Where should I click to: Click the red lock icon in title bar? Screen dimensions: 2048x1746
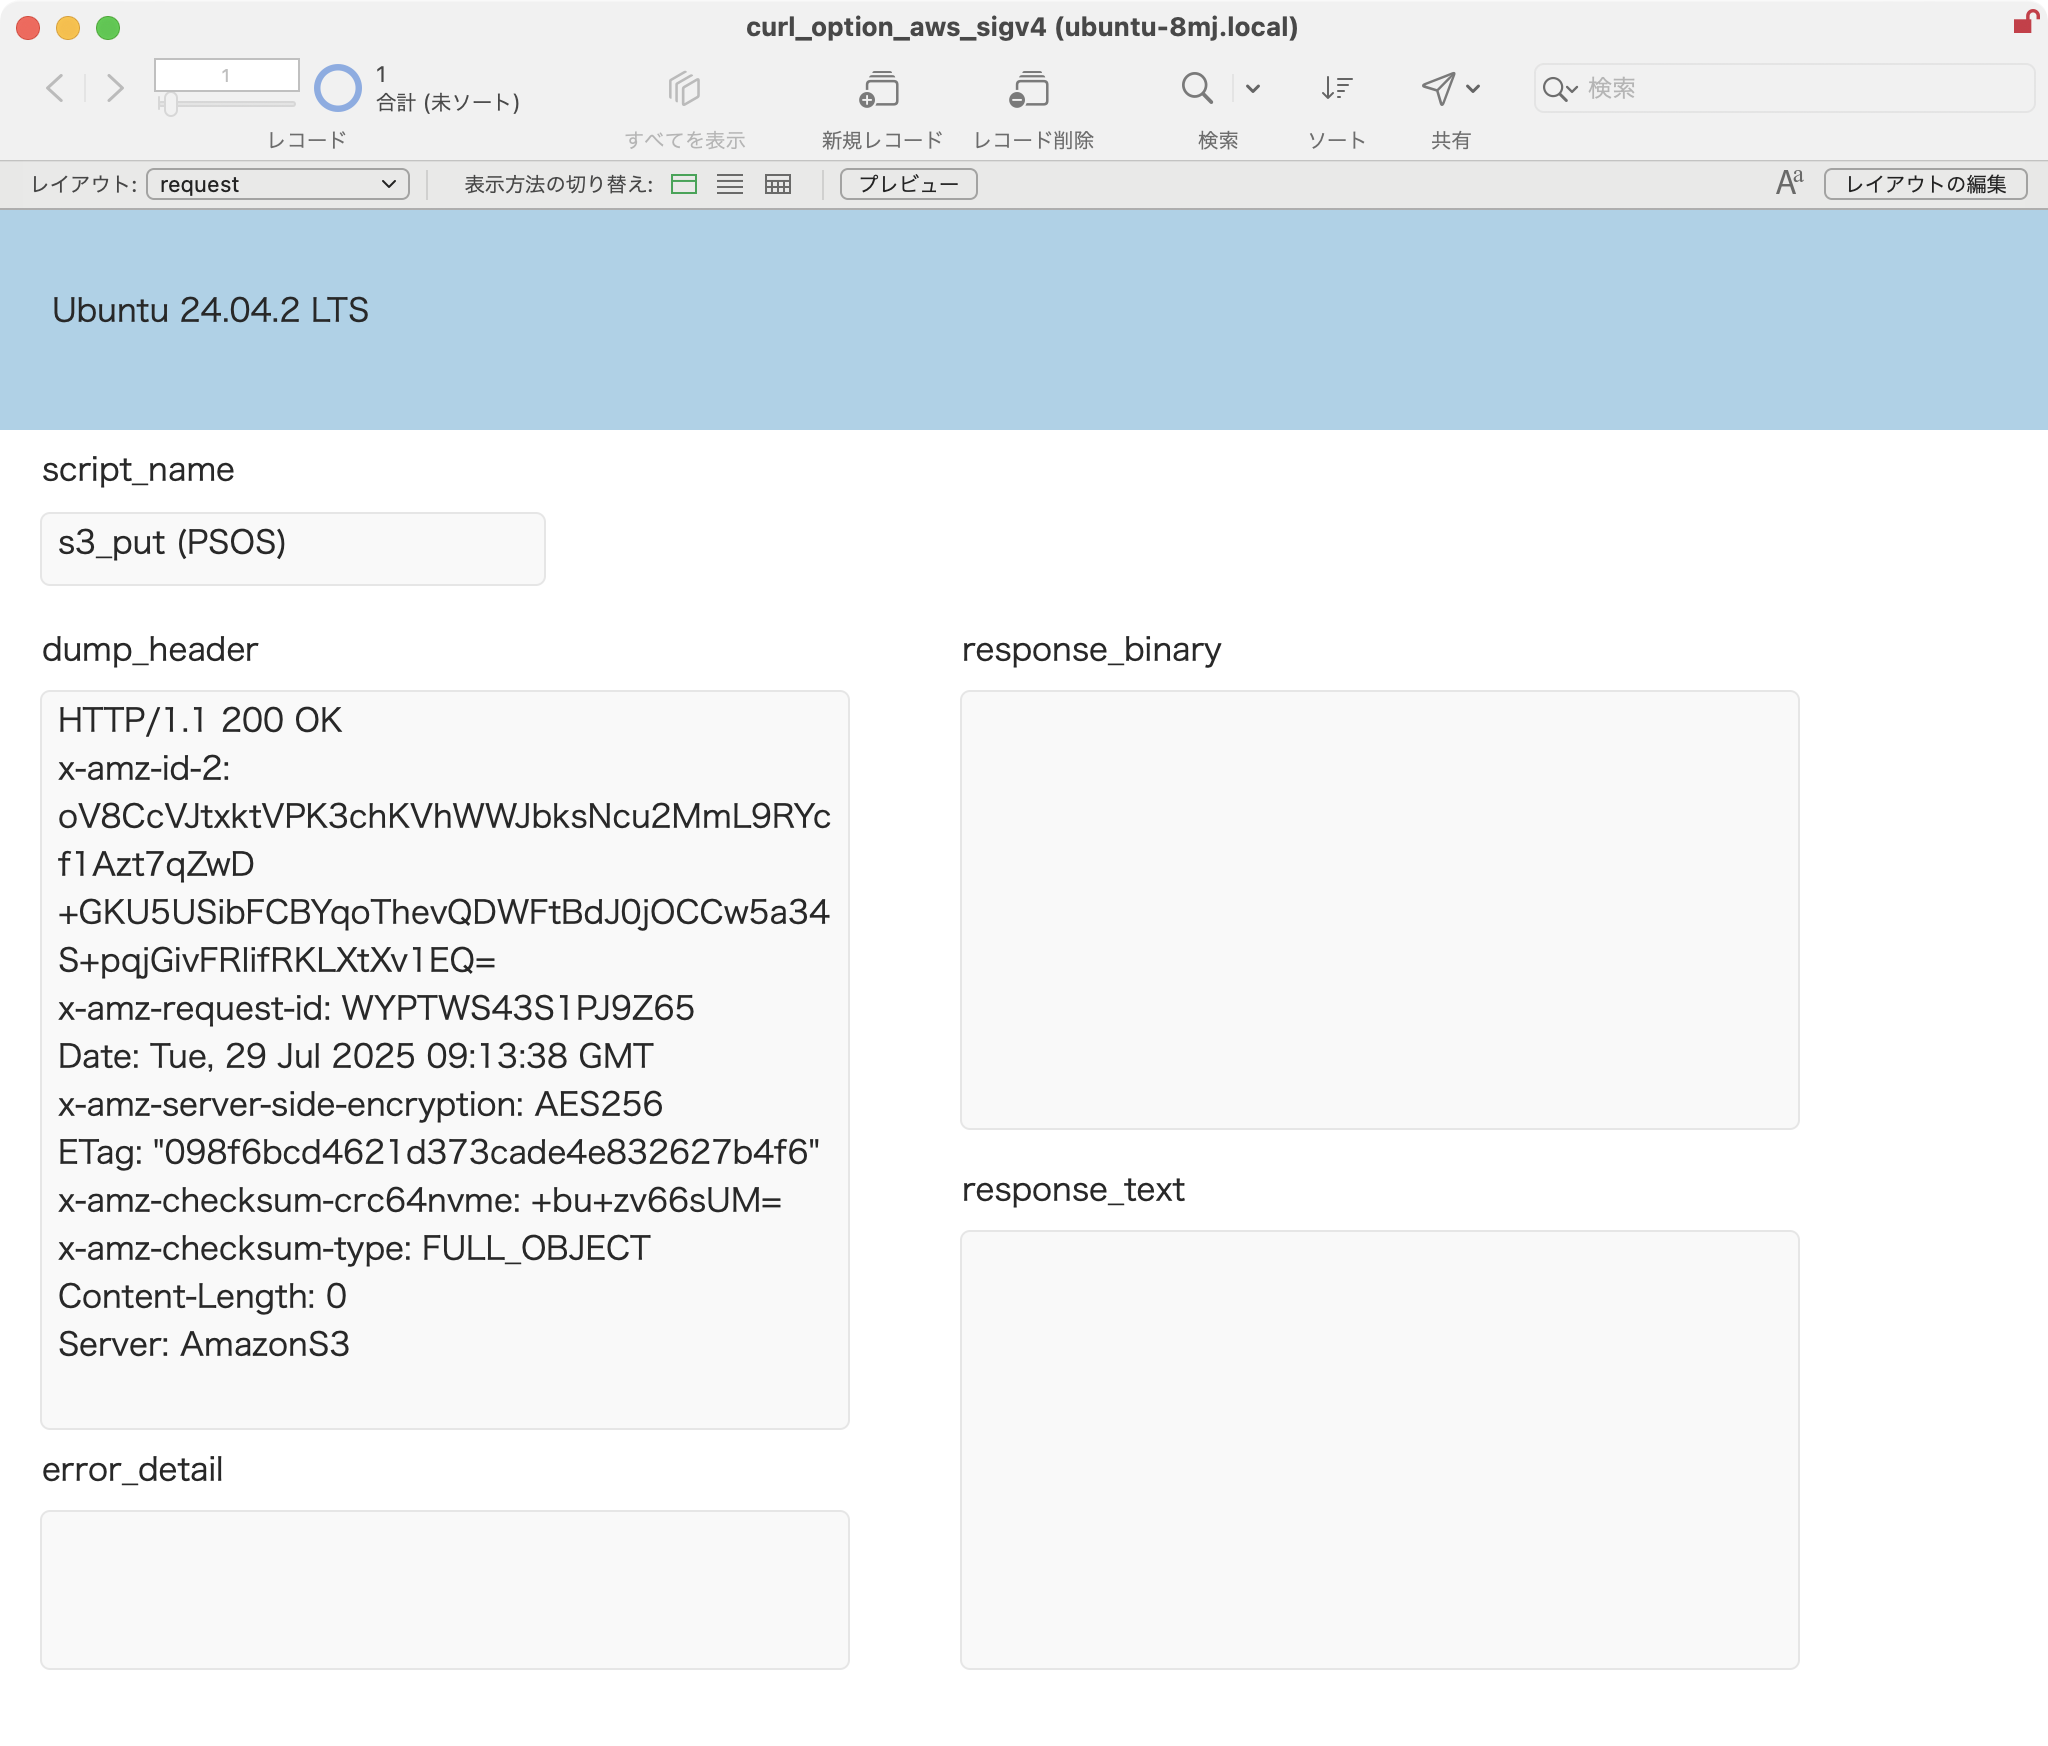point(2026,22)
